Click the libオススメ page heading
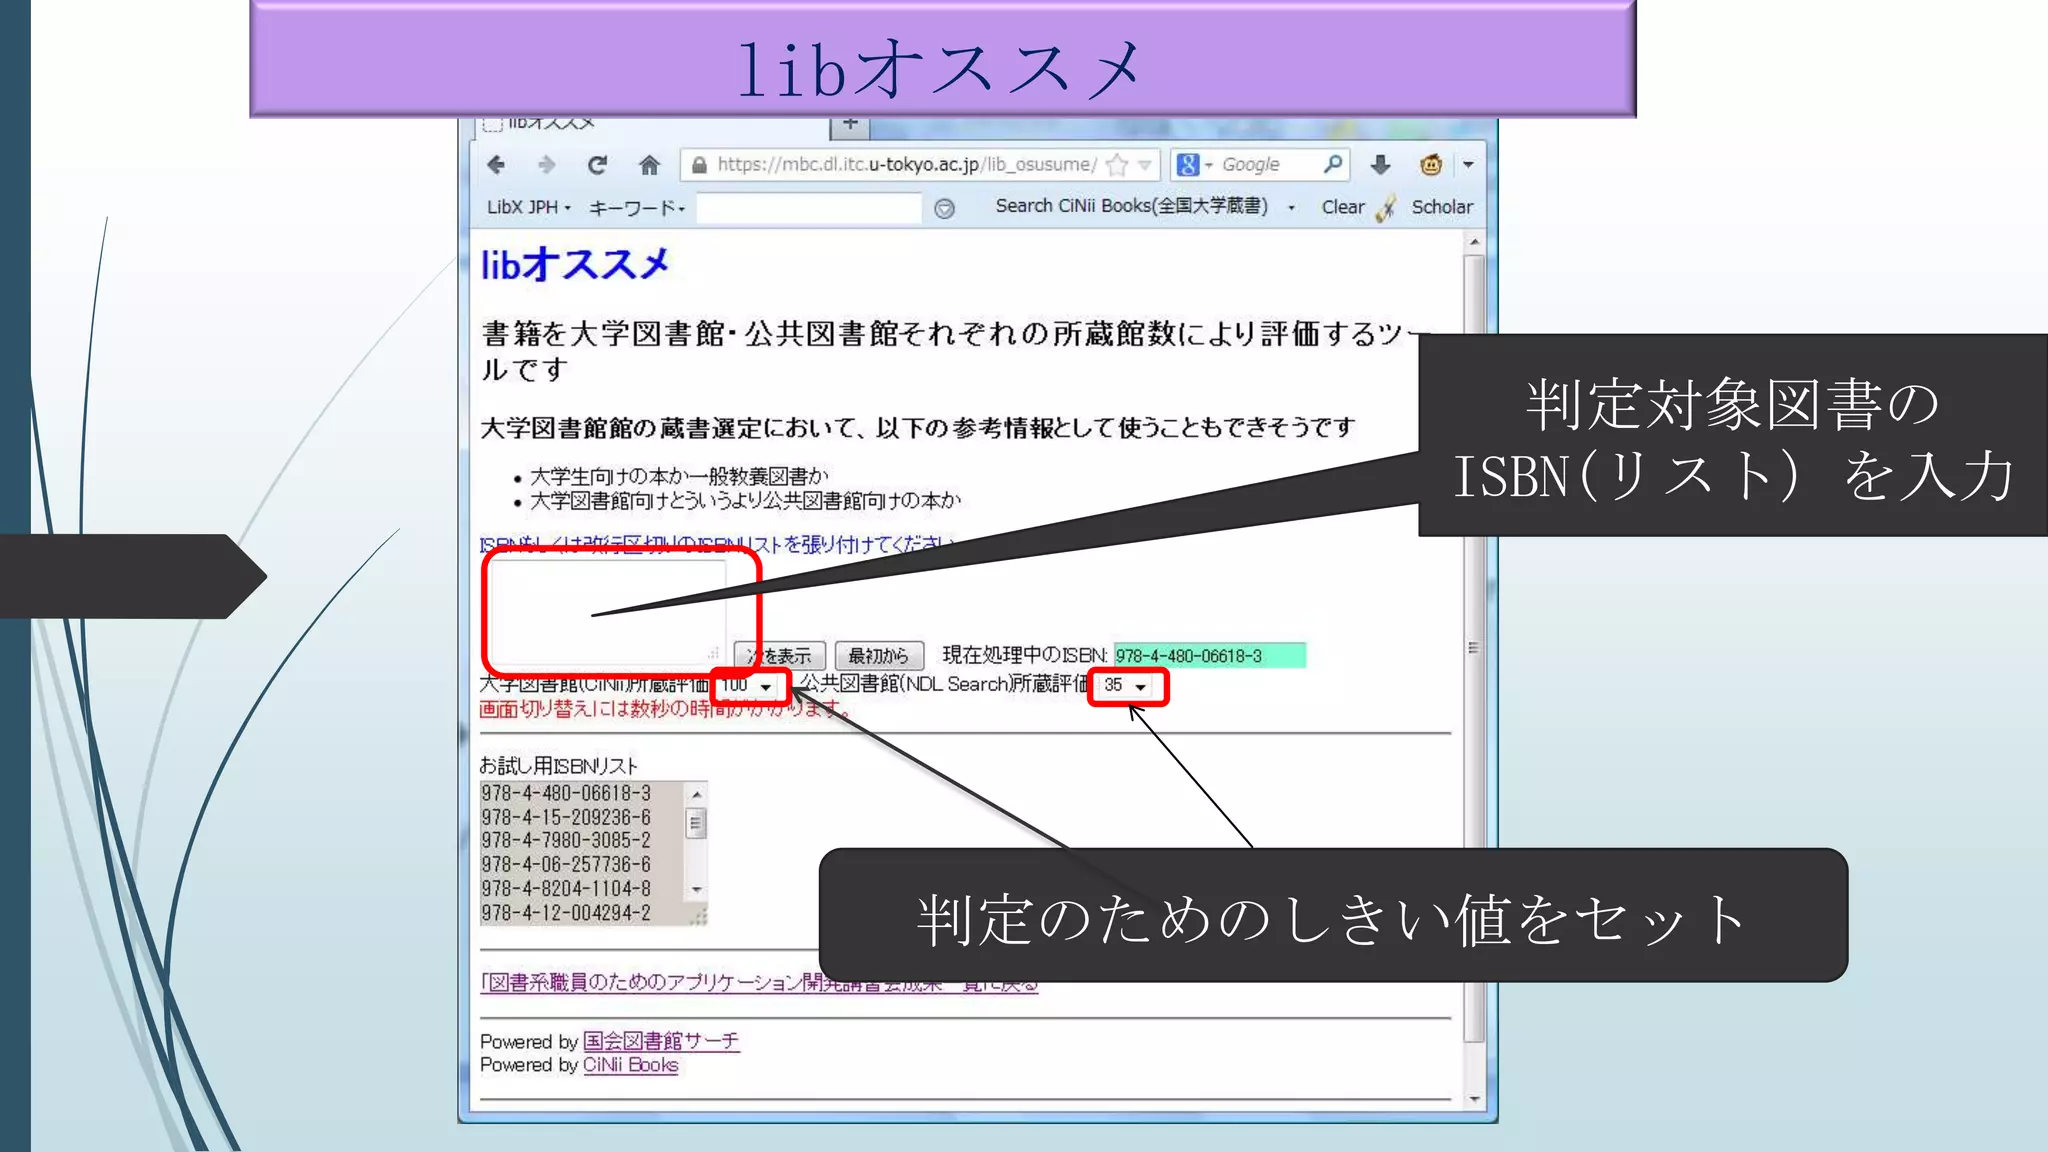Screen dimensions: 2048x1152 575,265
